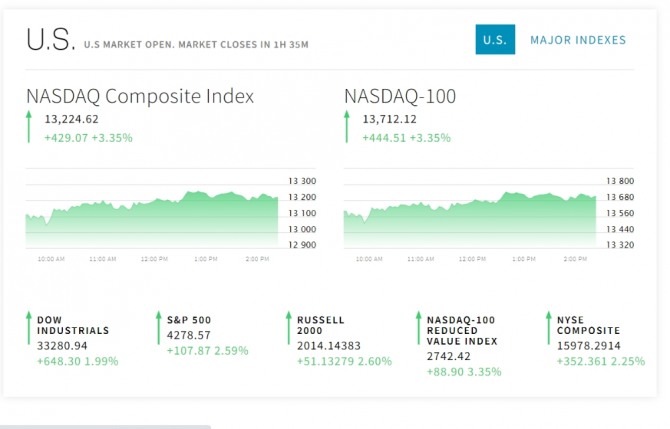Switch to the Major Indexes tab

578,40
